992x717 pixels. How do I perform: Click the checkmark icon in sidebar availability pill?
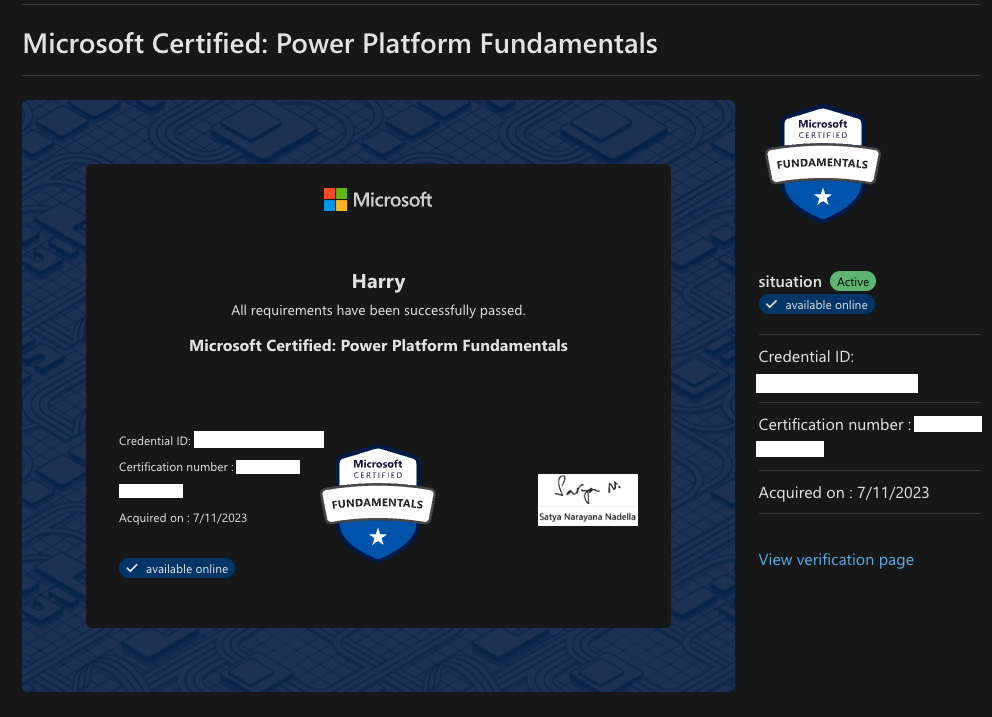click(x=771, y=304)
